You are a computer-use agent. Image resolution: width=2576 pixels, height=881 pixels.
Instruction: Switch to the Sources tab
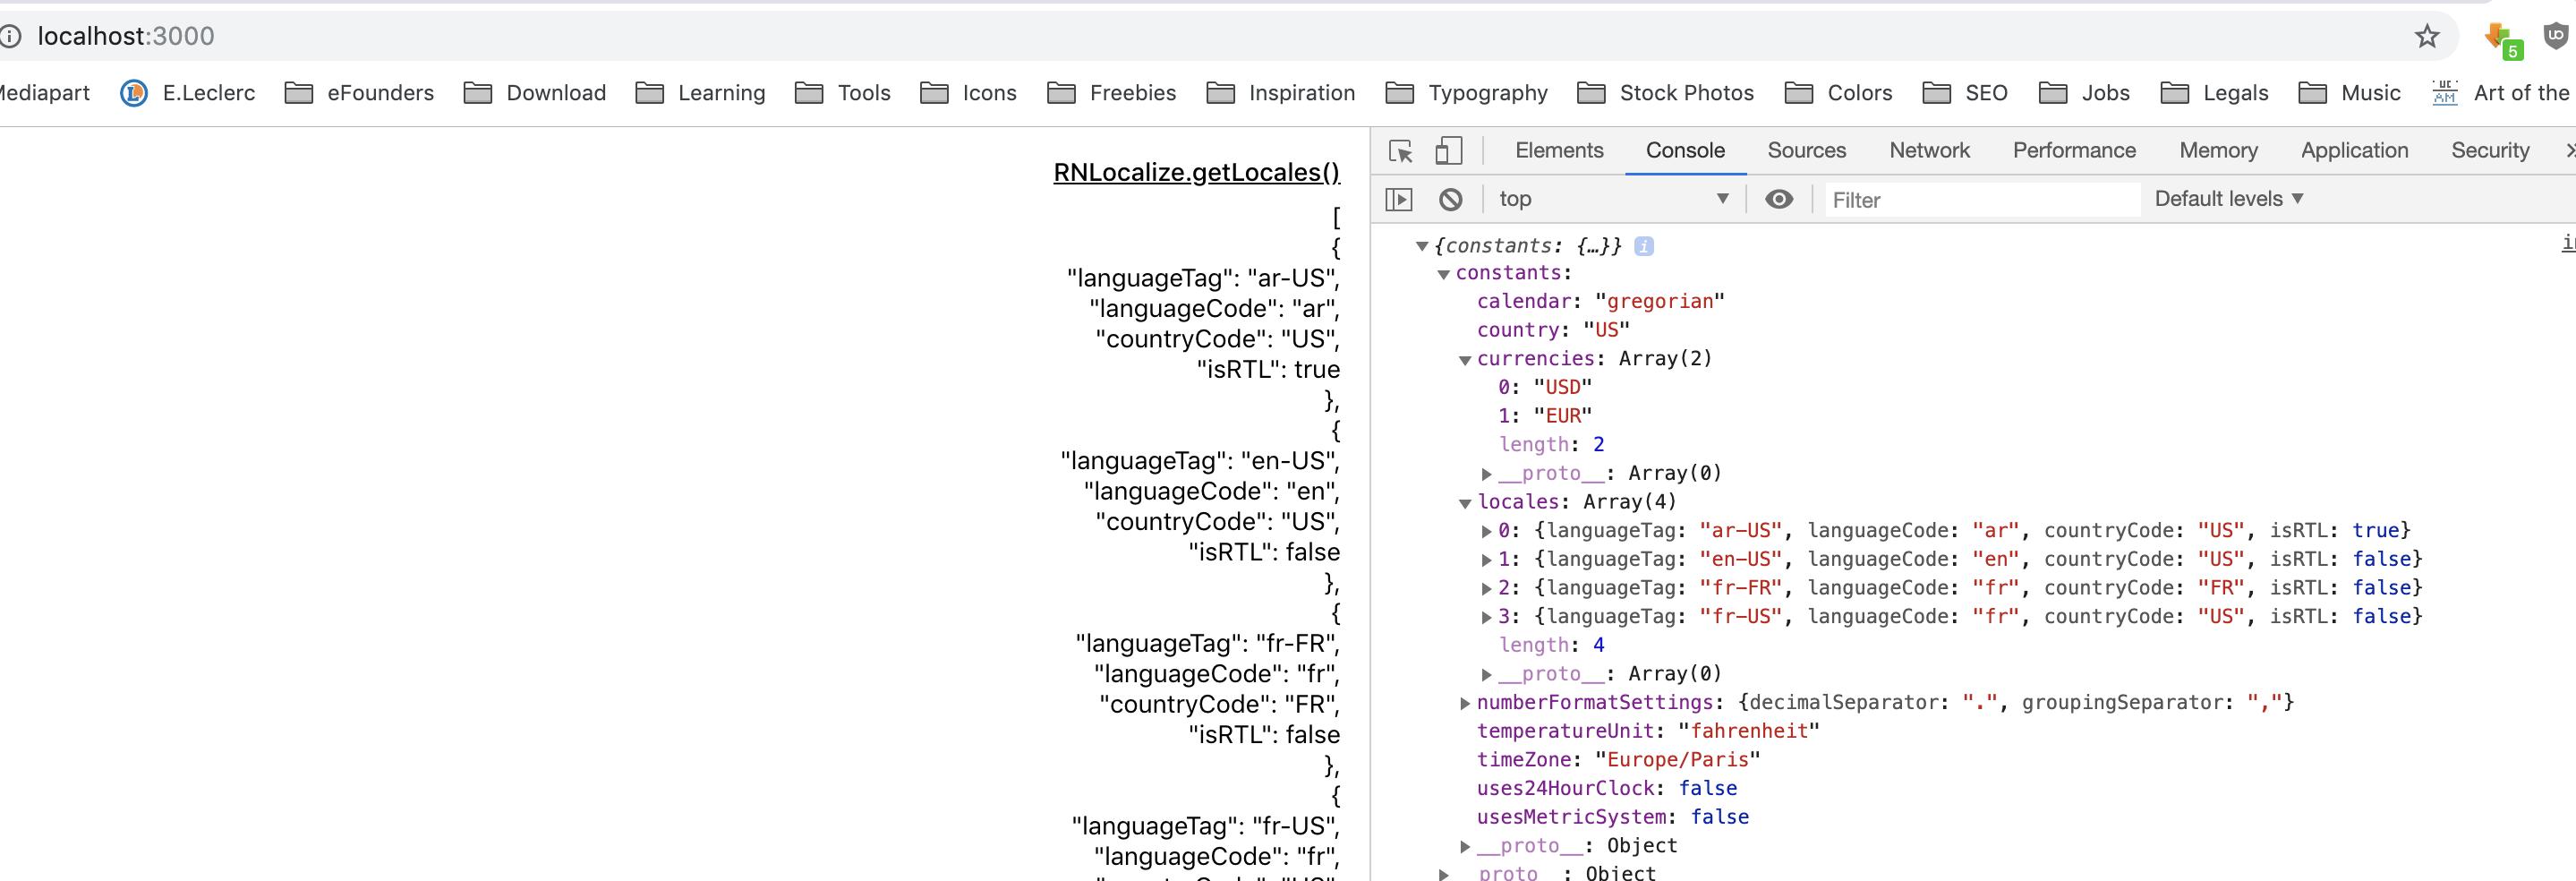[1806, 150]
